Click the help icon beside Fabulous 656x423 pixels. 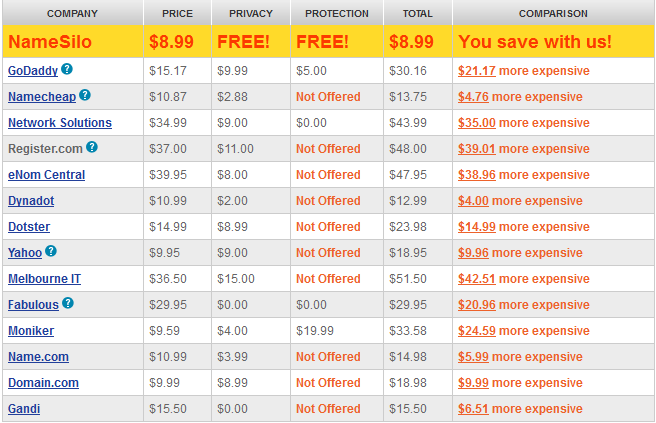coord(68,304)
